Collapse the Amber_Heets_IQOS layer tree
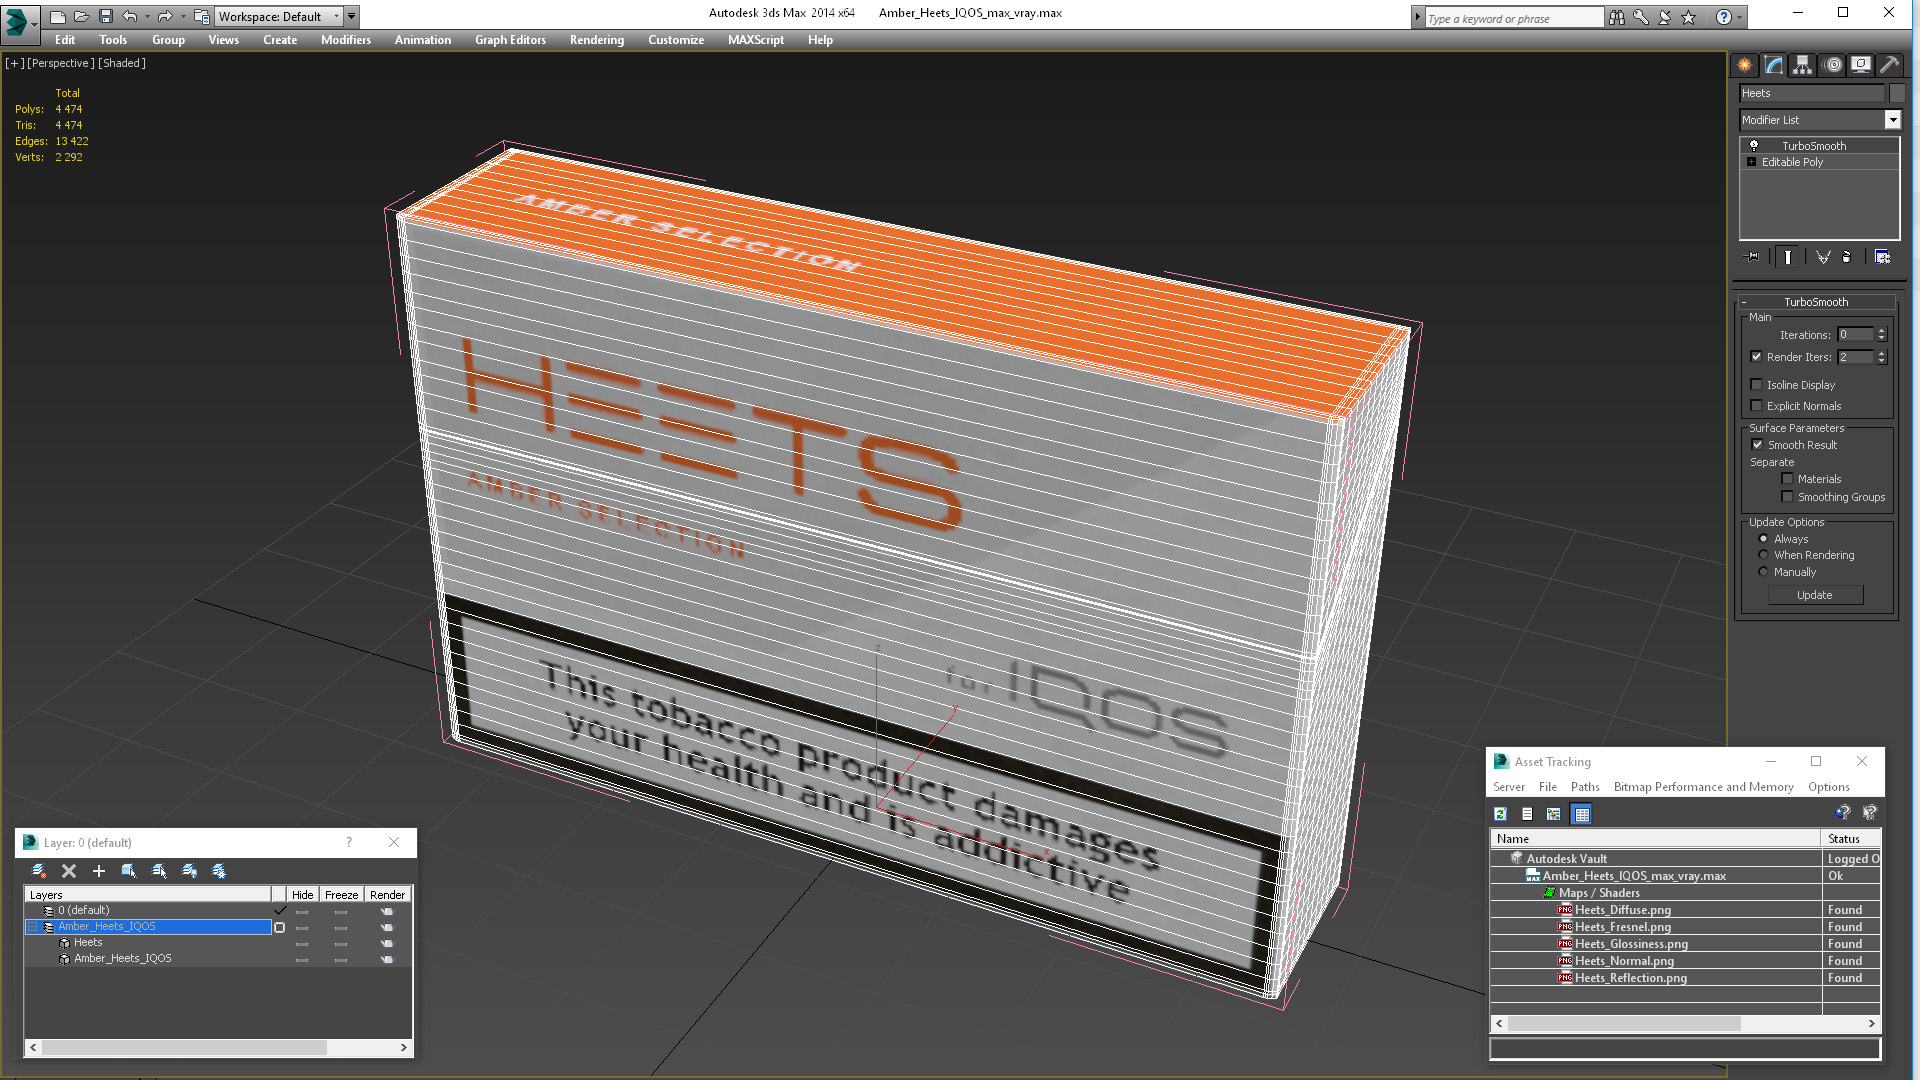The height and width of the screenshot is (1080, 1920). [x=33, y=927]
